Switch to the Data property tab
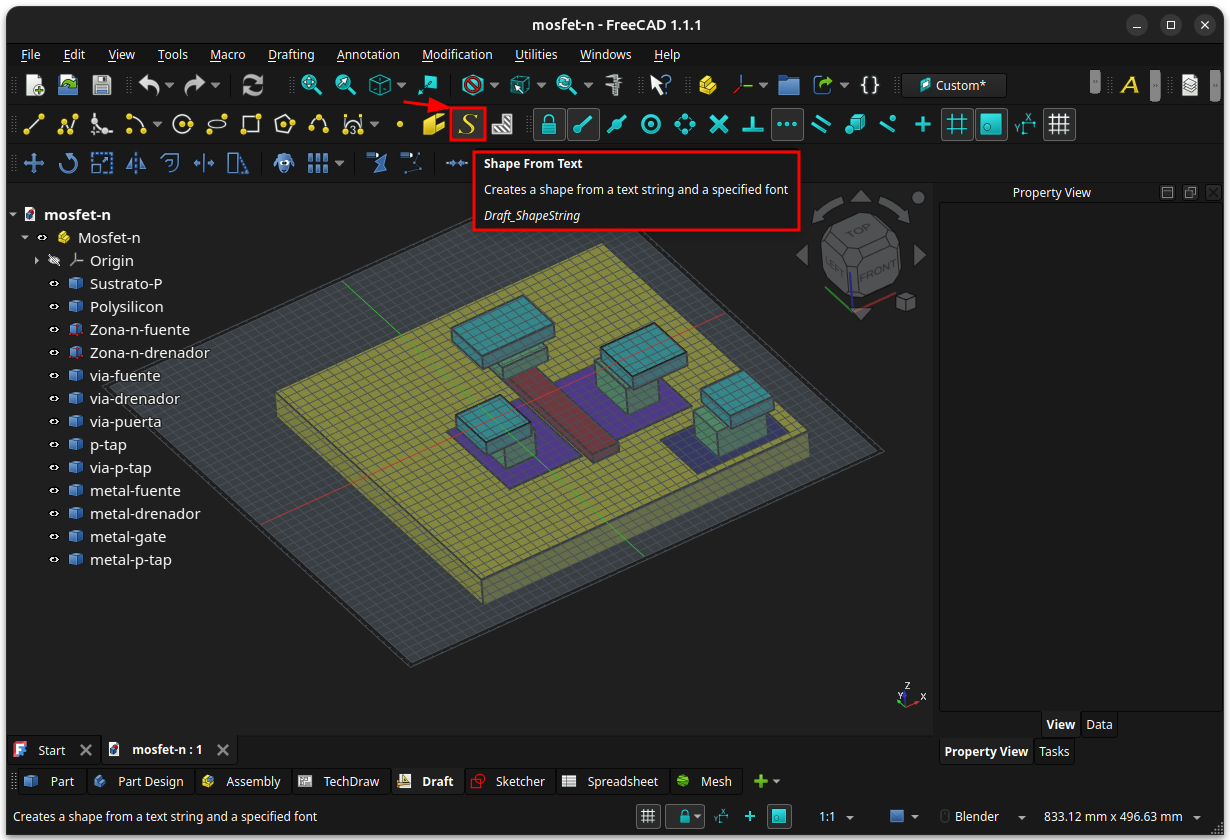 [x=1099, y=725]
